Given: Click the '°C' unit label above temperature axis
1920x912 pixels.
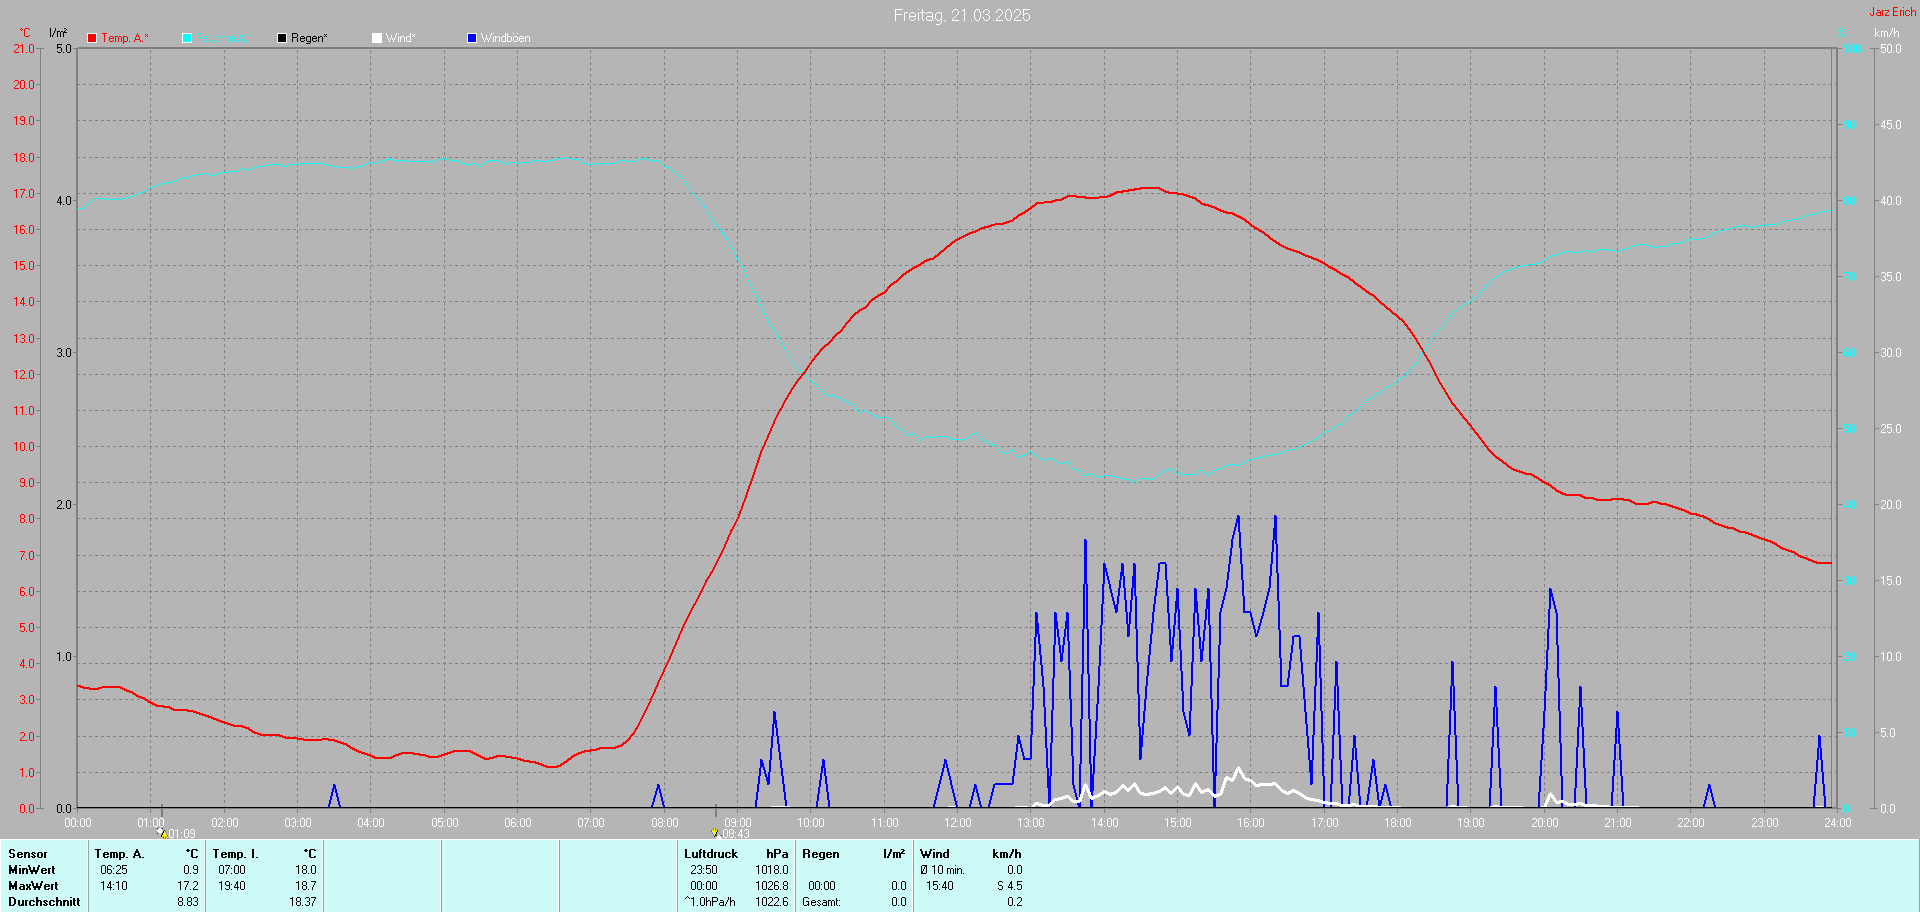Looking at the screenshot, I should pos(25,33).
